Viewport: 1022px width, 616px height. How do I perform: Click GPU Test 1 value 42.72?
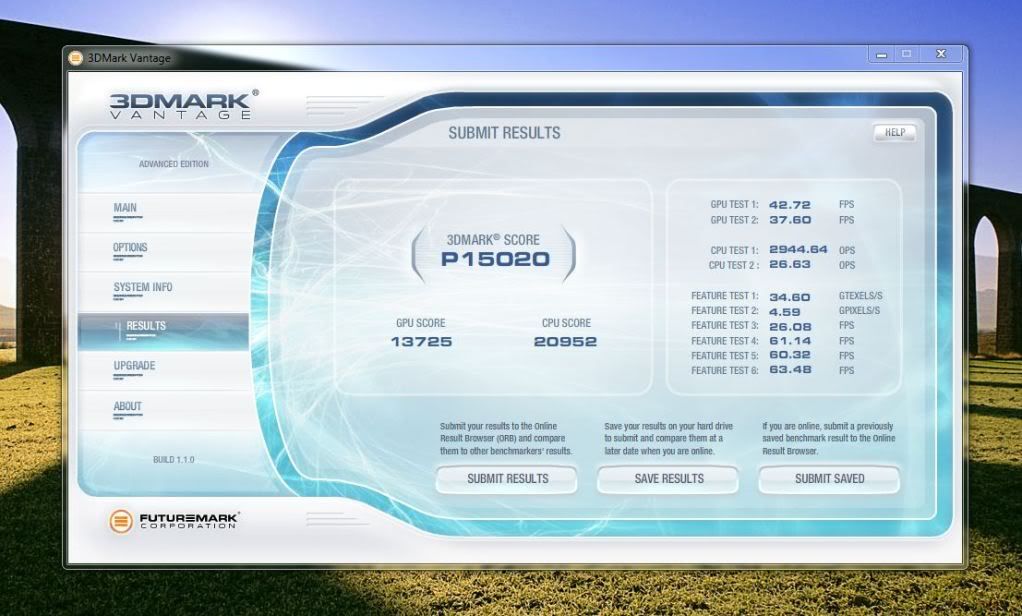[789, 205]
